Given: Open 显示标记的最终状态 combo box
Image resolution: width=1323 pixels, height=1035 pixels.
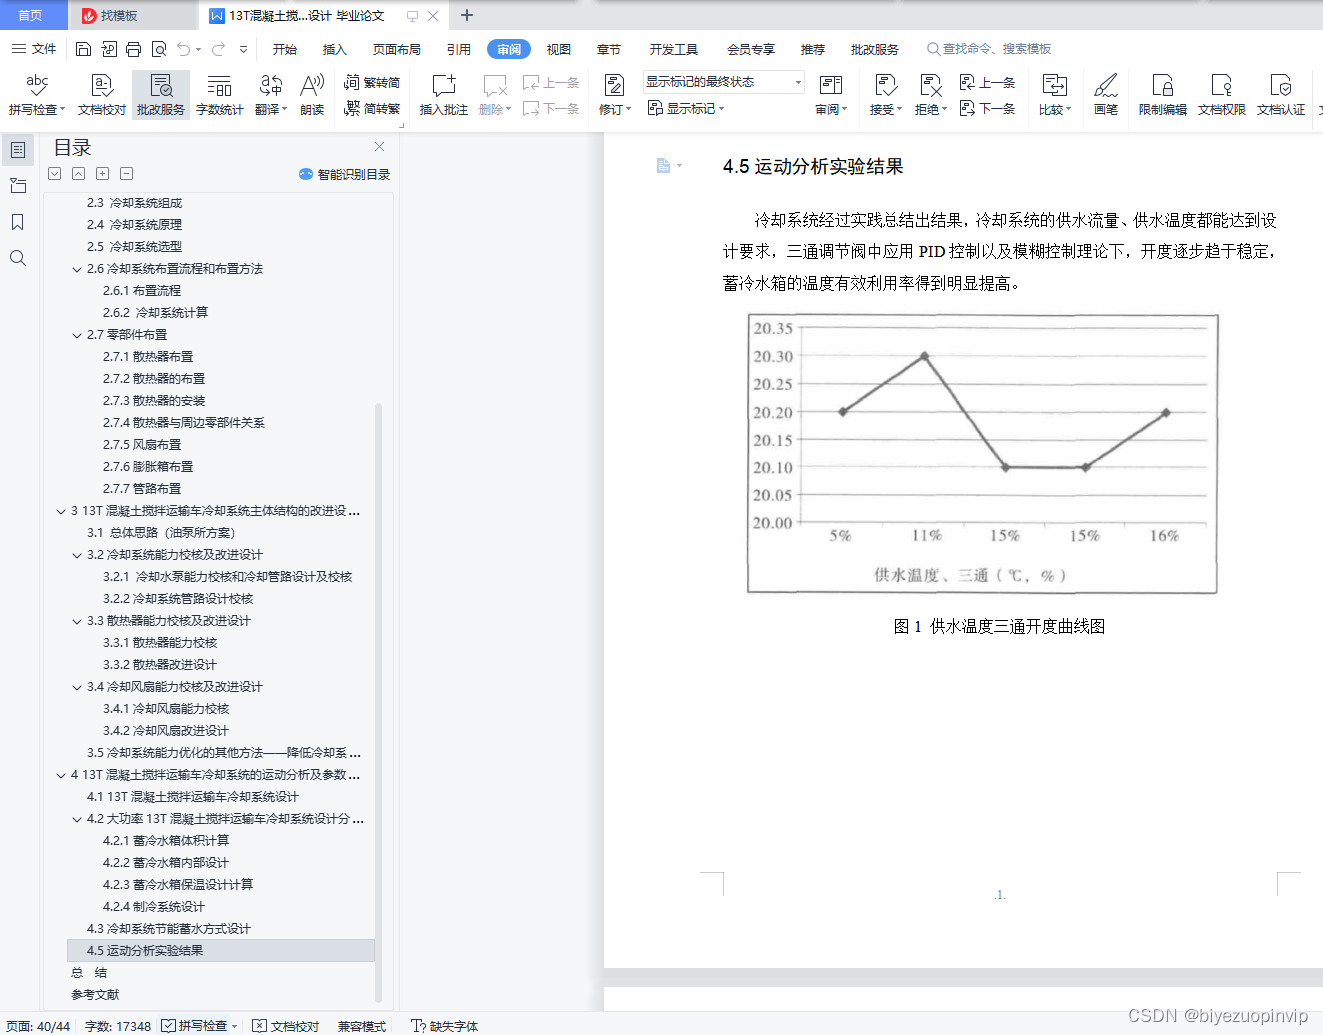Looking at the screenshot, I should pyautogui.click(x=723, y=82).
